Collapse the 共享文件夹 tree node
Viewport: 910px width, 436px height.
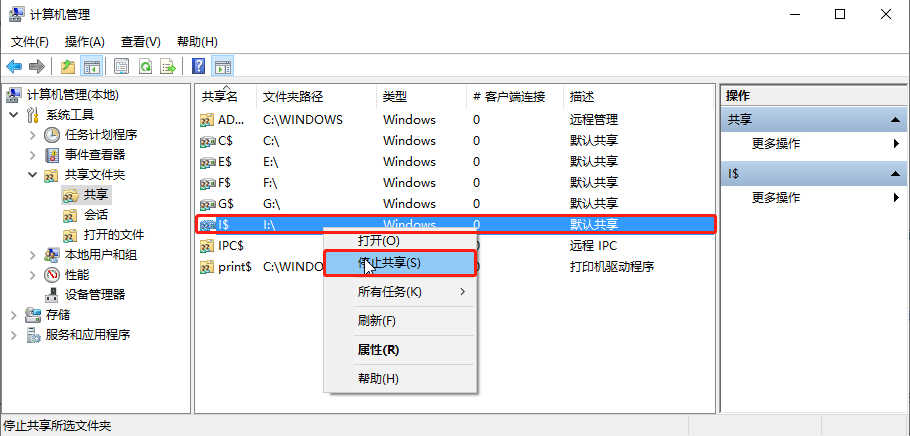coord(32,175)
